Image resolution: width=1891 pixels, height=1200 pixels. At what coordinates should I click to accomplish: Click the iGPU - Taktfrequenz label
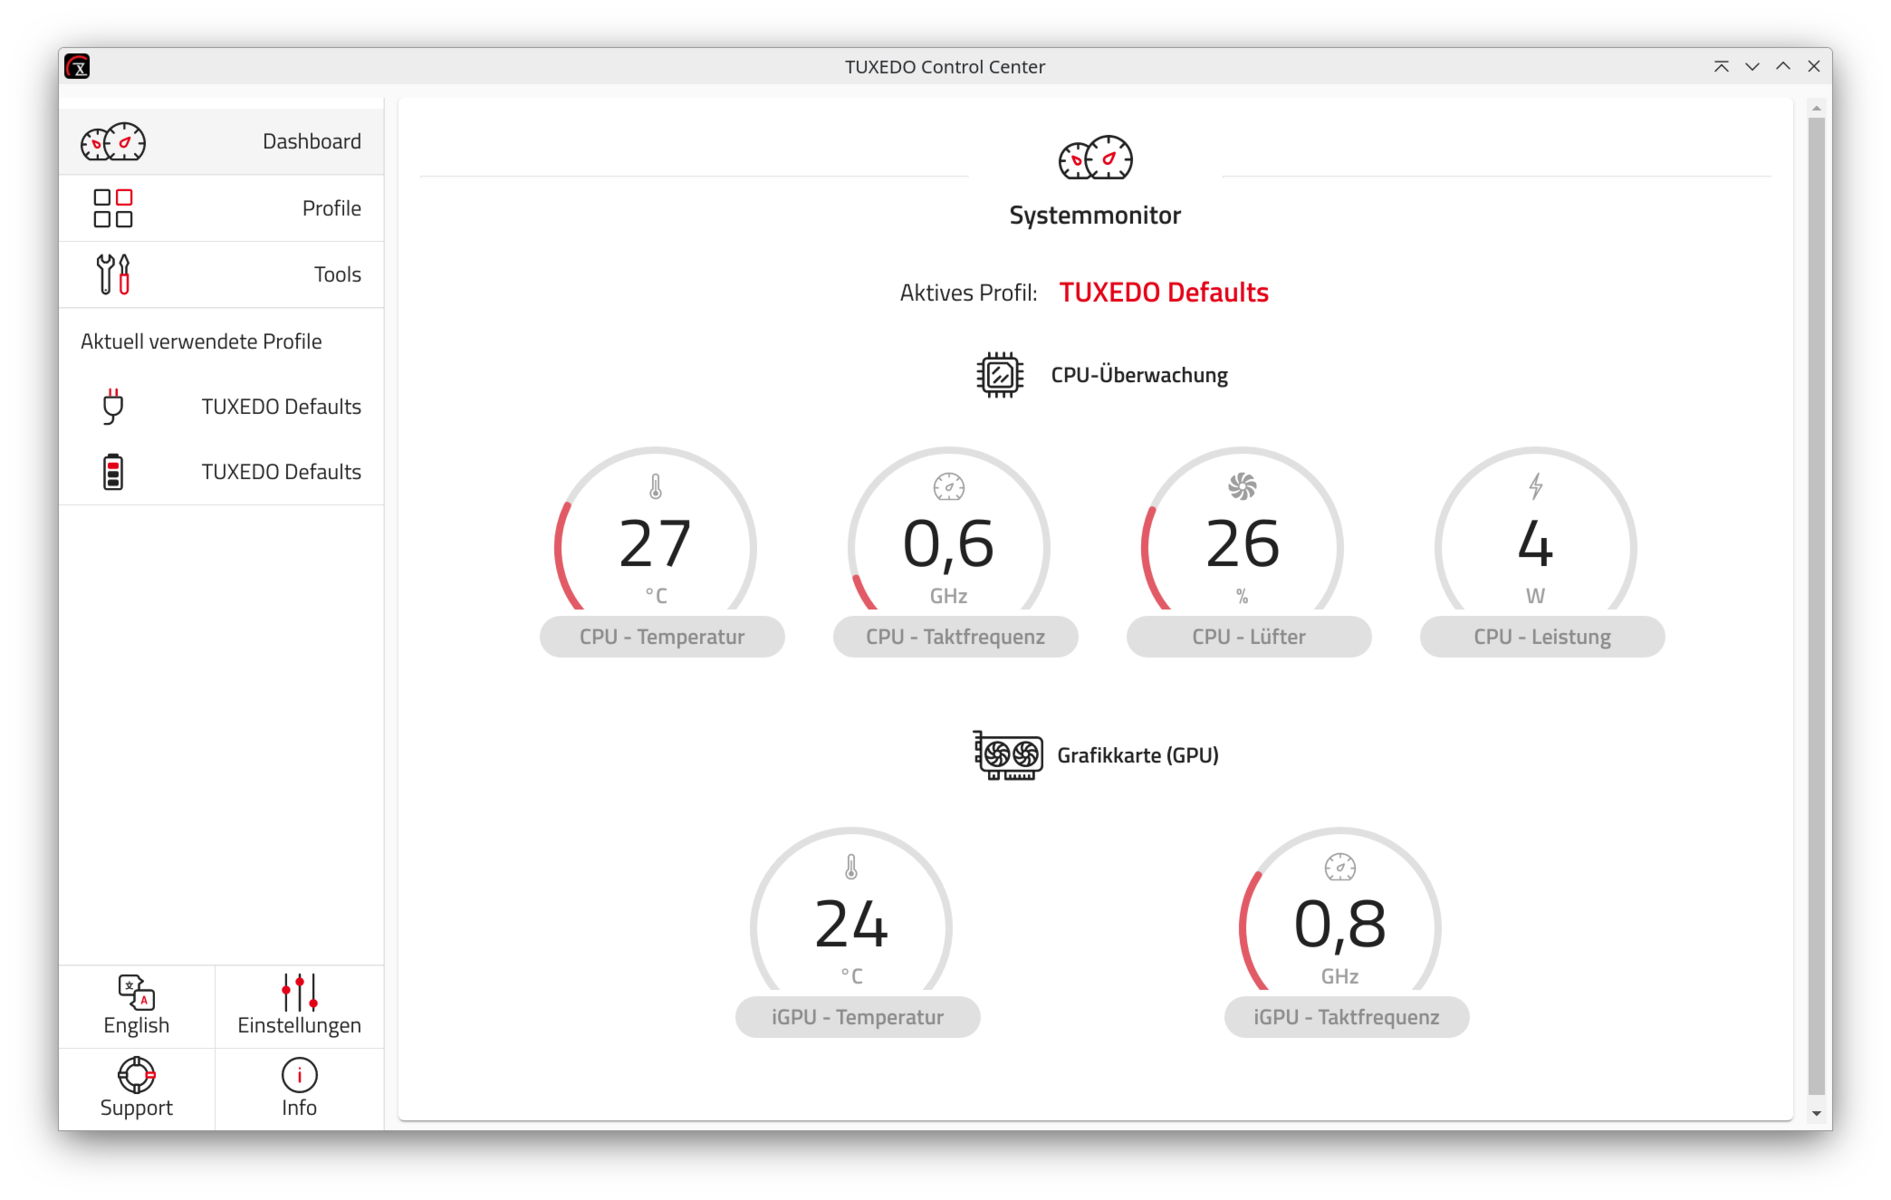click(x=1346, y=1017)
